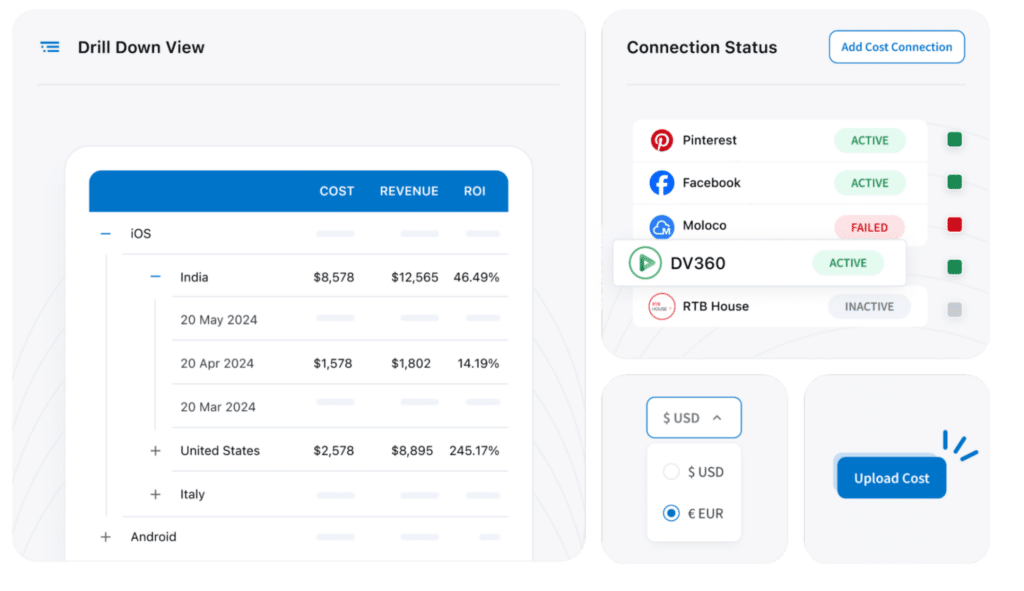
Task: Open the USD currency dropdown
Action: (693, 417)
